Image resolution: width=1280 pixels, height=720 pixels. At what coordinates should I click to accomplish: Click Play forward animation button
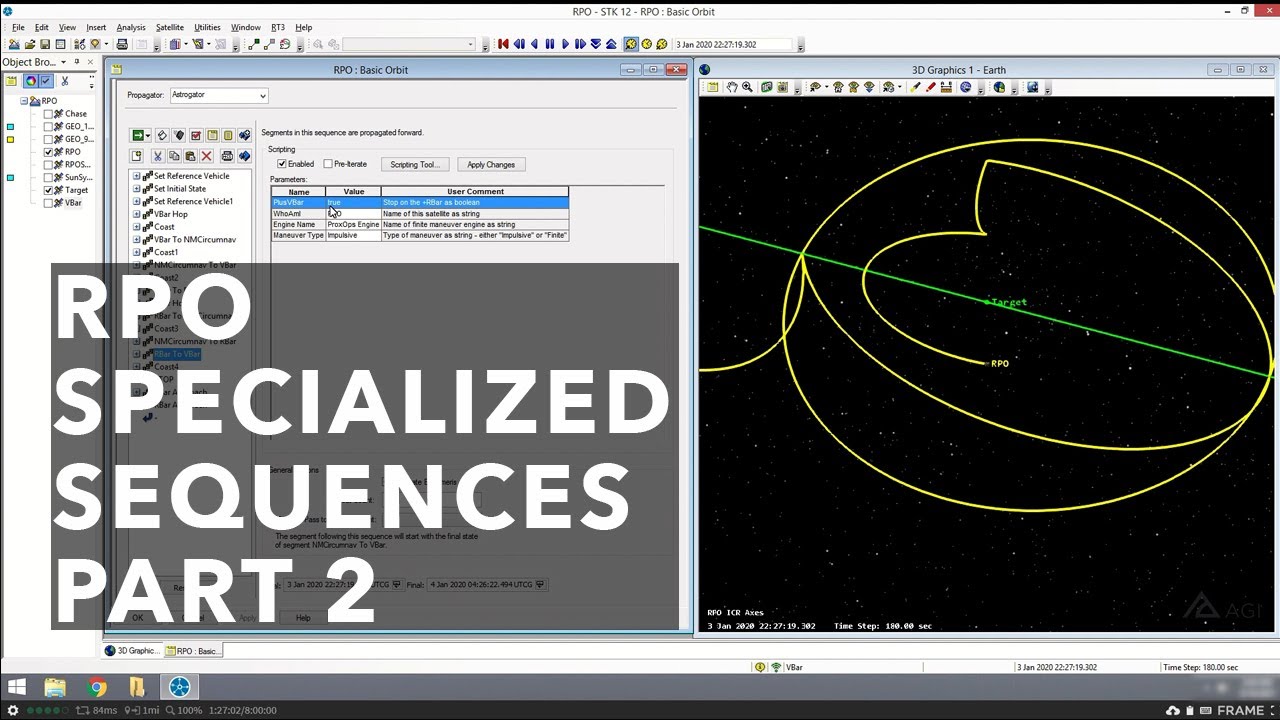tap(565, 44)
